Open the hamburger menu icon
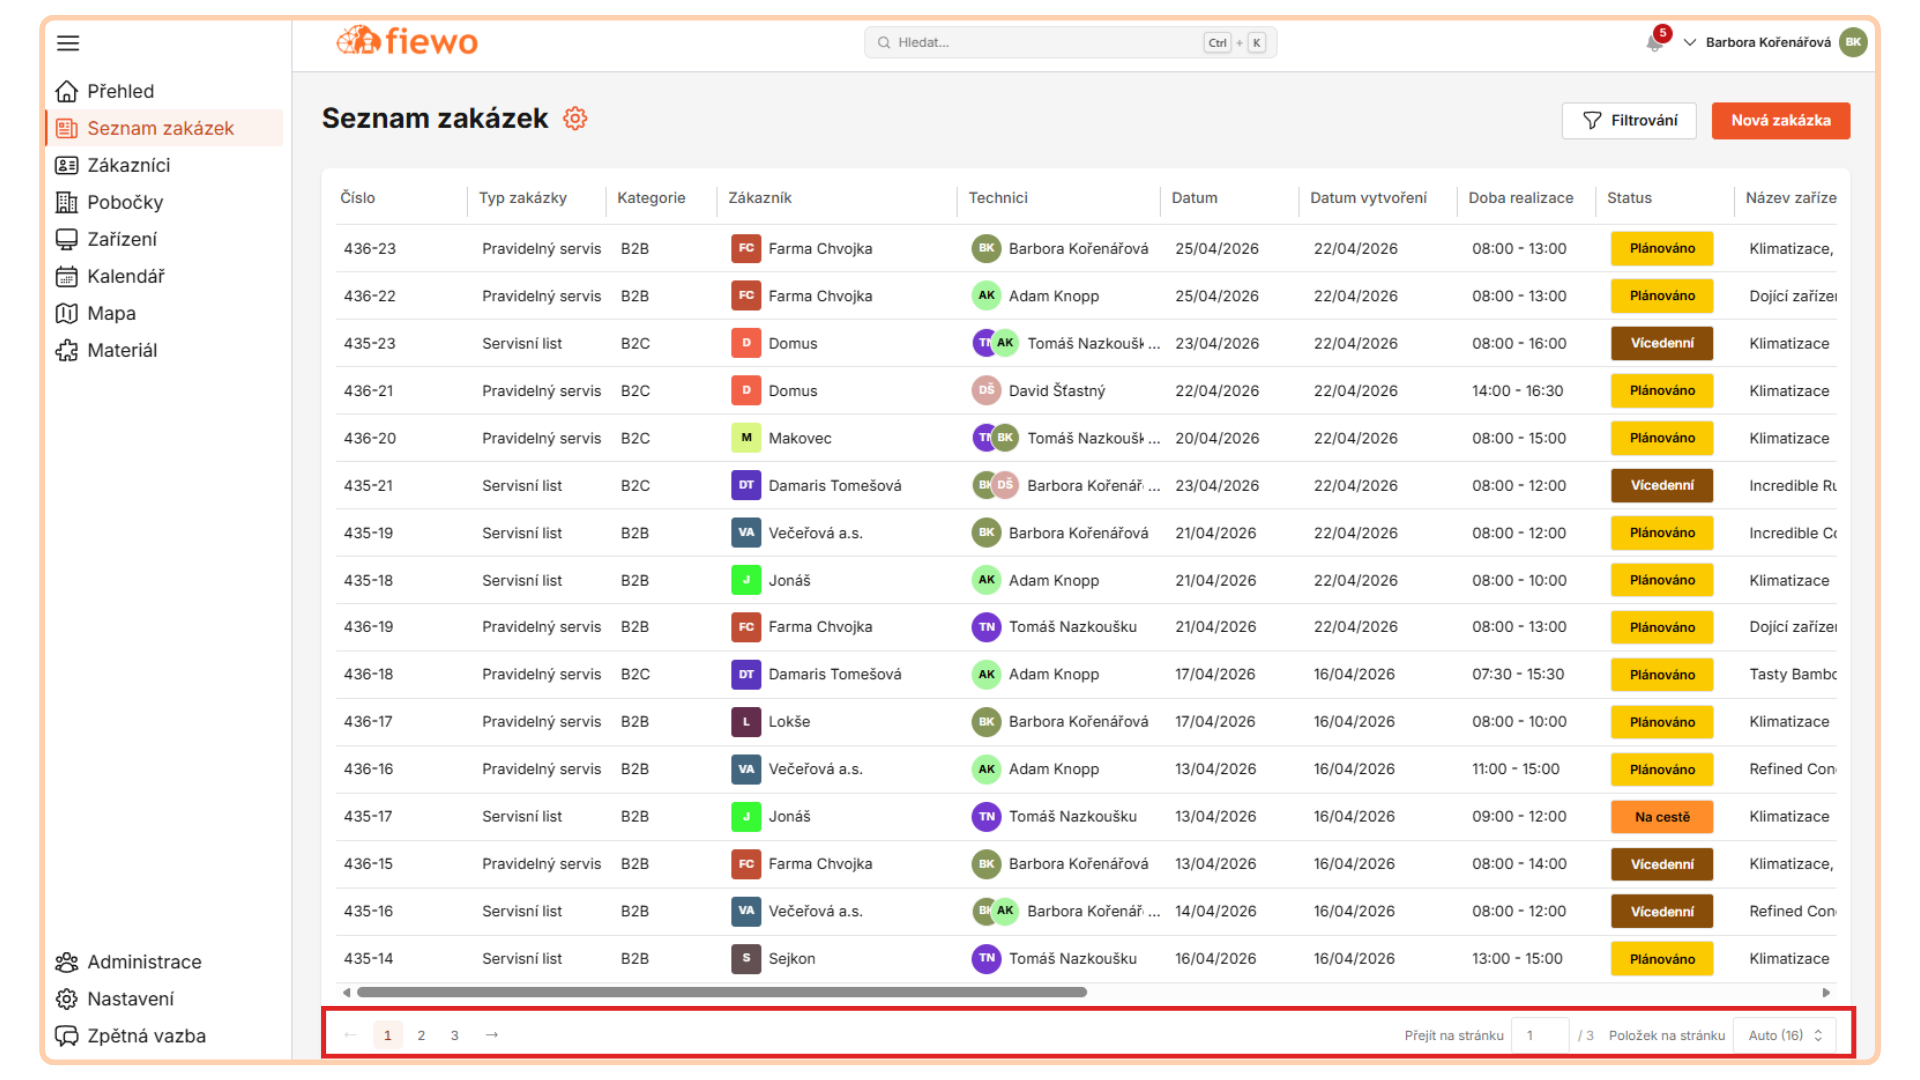The height and width of the screenshot is (1080, 1920). 68,43
